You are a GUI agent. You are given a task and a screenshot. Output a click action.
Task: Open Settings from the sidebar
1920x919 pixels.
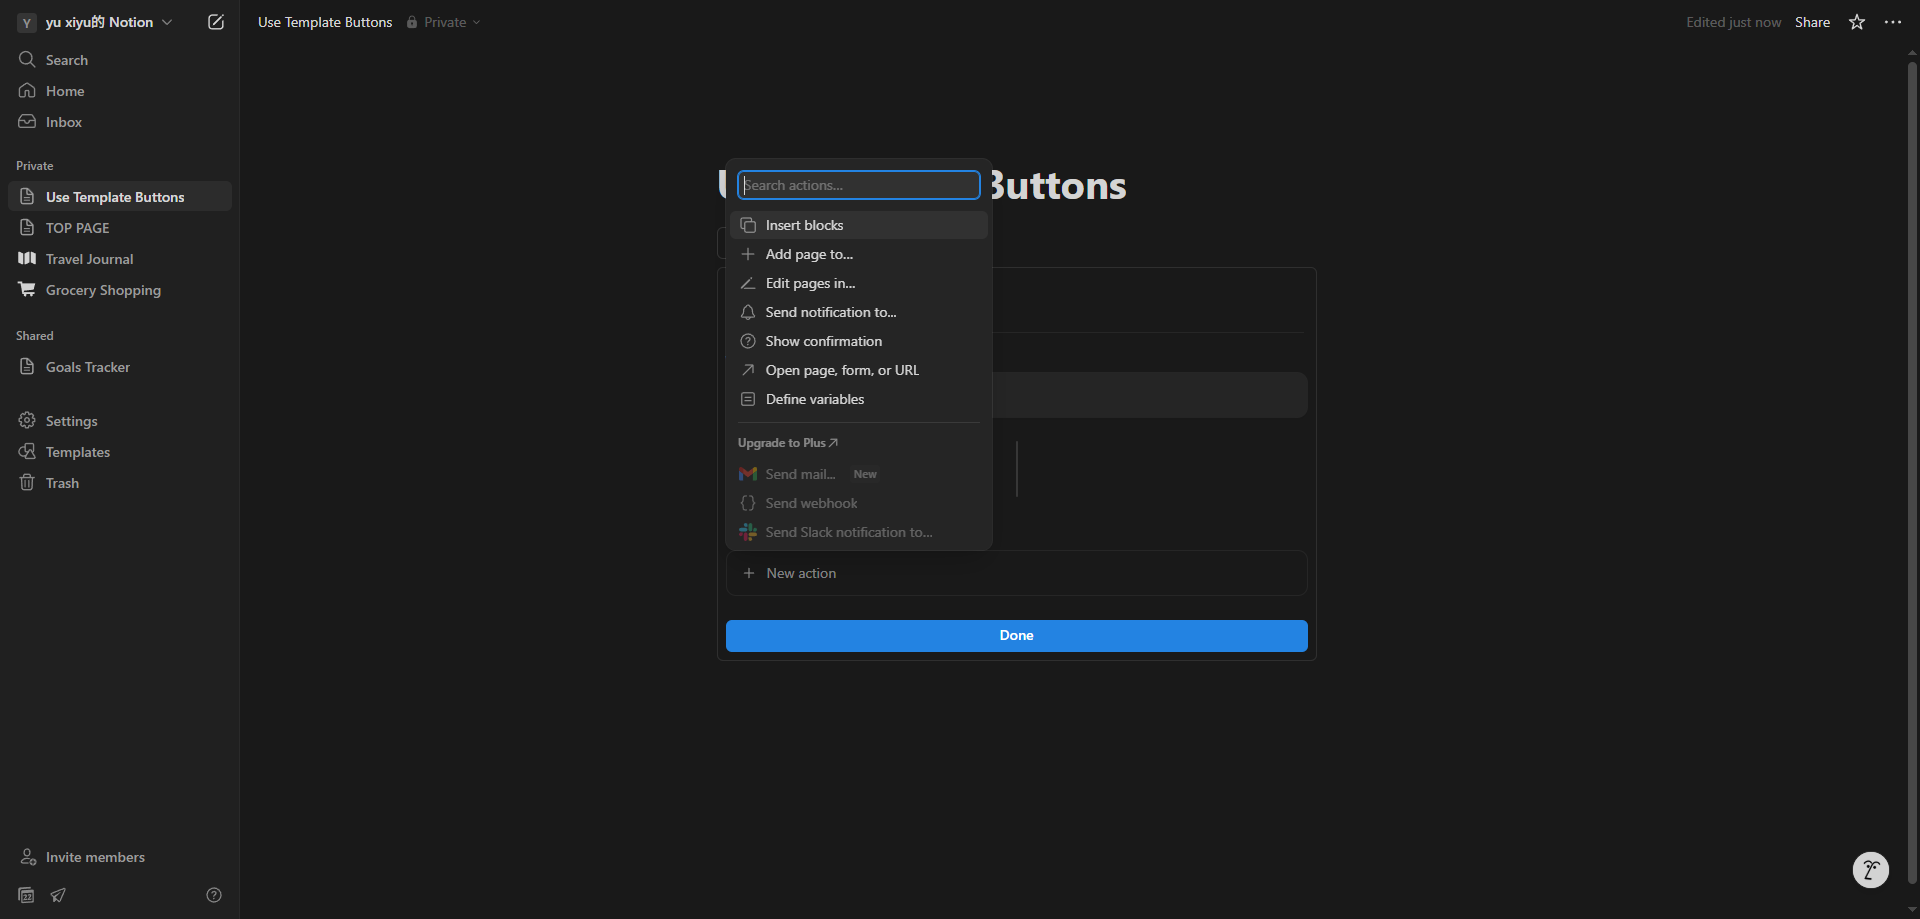click(x=120, y=421)
